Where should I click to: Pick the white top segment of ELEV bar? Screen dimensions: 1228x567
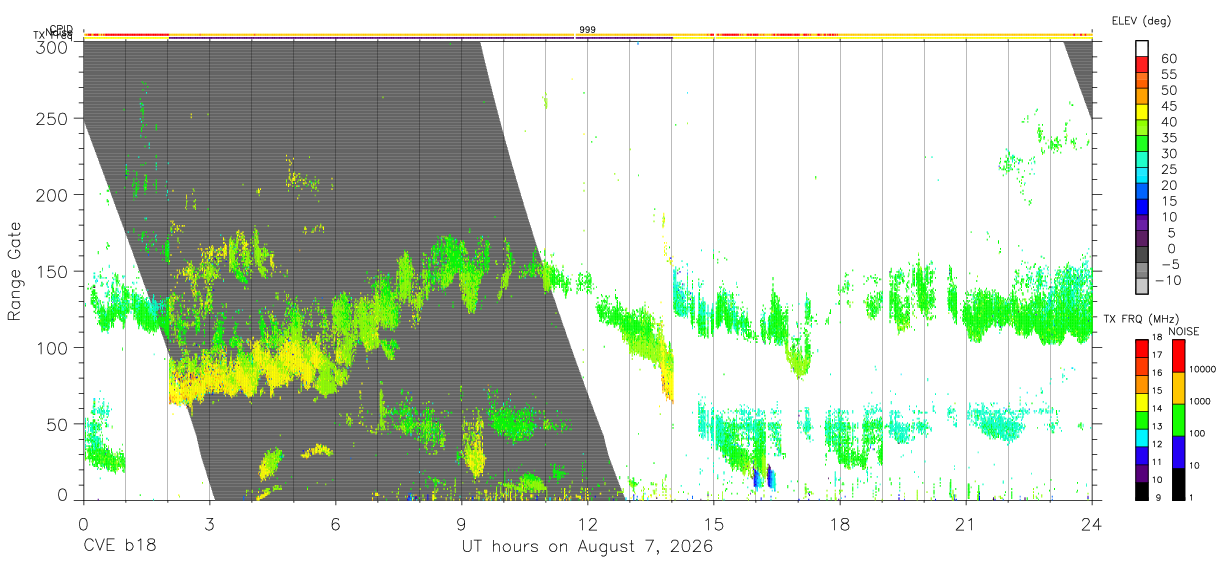pos(1142,48)
